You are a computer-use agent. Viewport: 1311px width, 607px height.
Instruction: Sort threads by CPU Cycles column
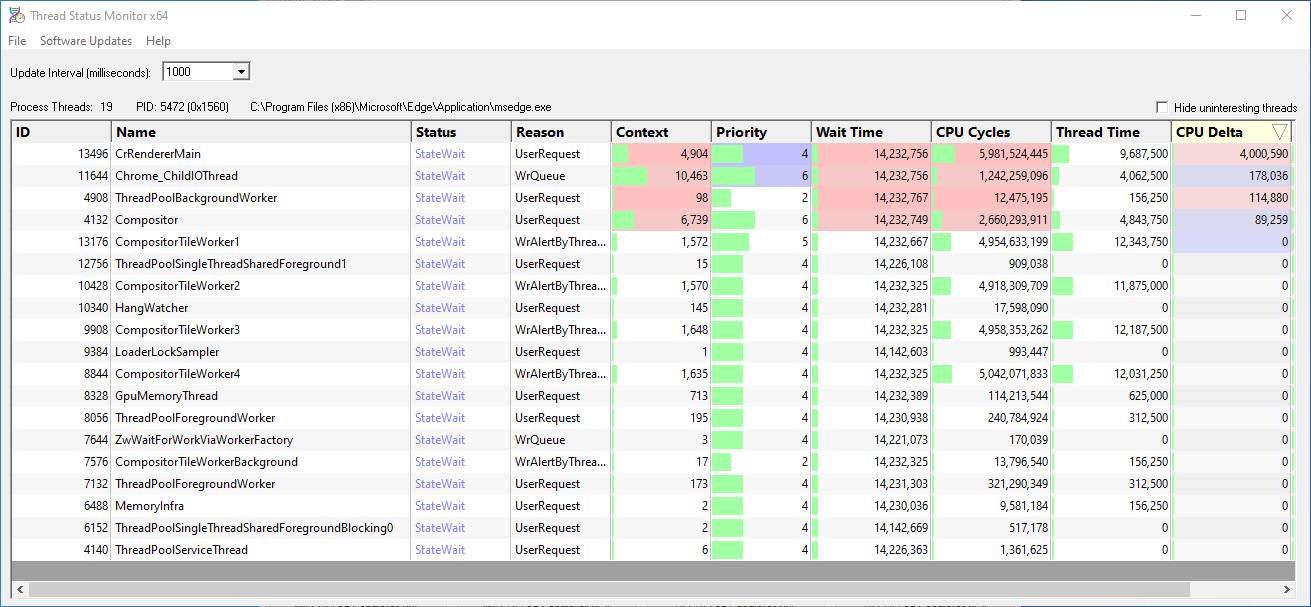[989, 131]
